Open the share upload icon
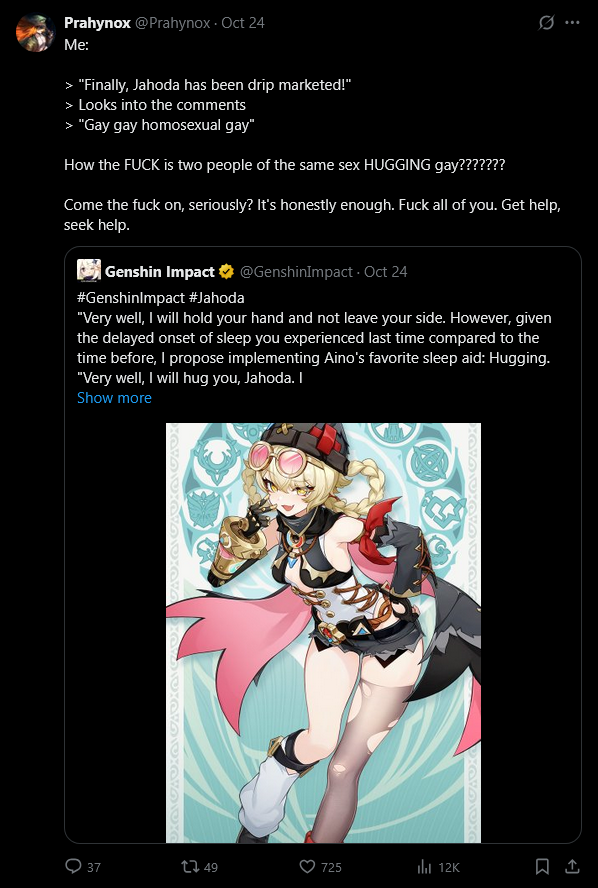This screenshot has width=598, height=888. click(x=572, y=866)
